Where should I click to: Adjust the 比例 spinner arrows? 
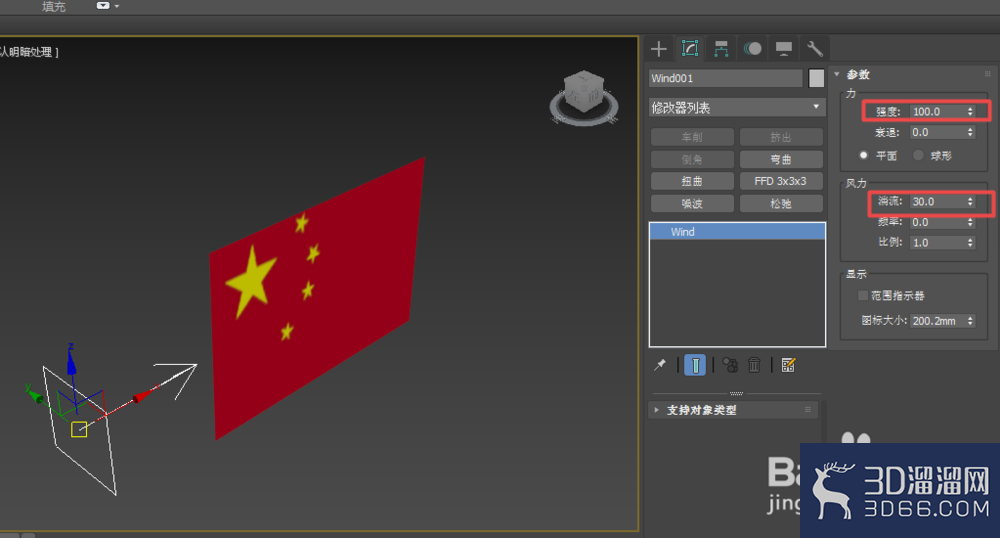point(970,242)
